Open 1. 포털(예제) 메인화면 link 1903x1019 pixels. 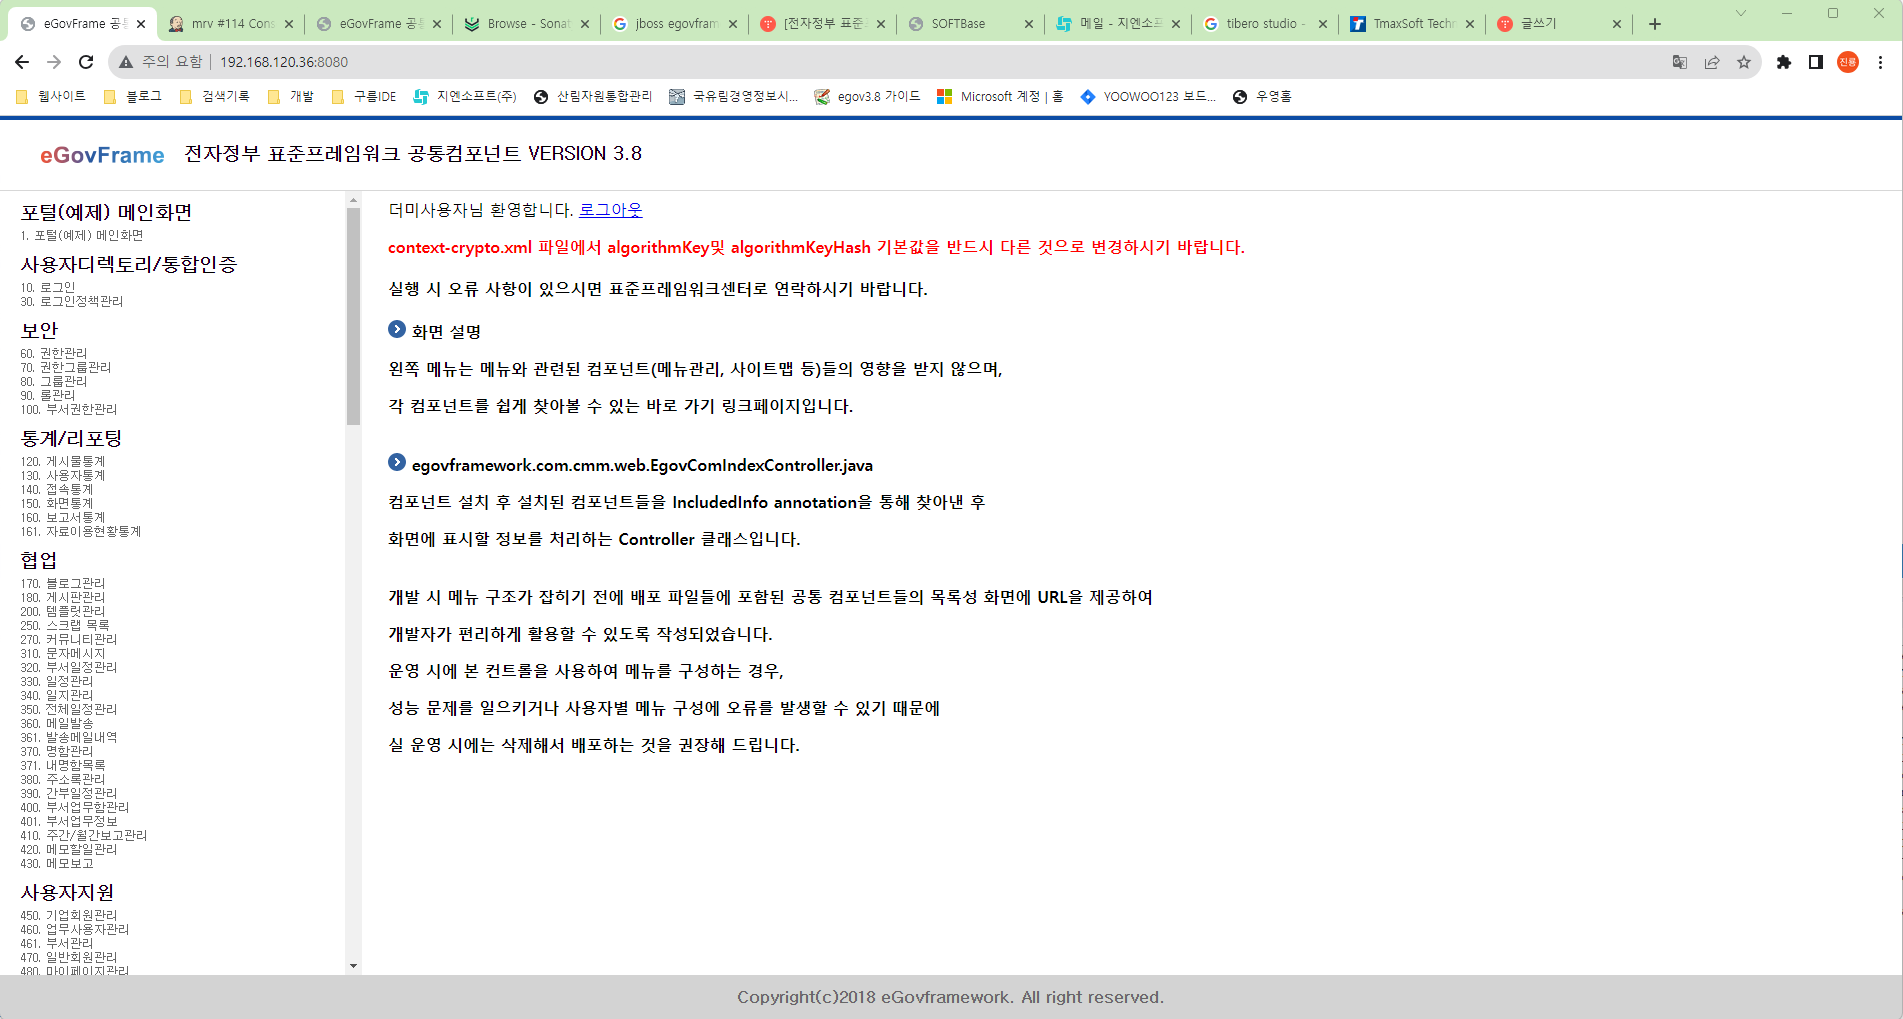point(82,235)
